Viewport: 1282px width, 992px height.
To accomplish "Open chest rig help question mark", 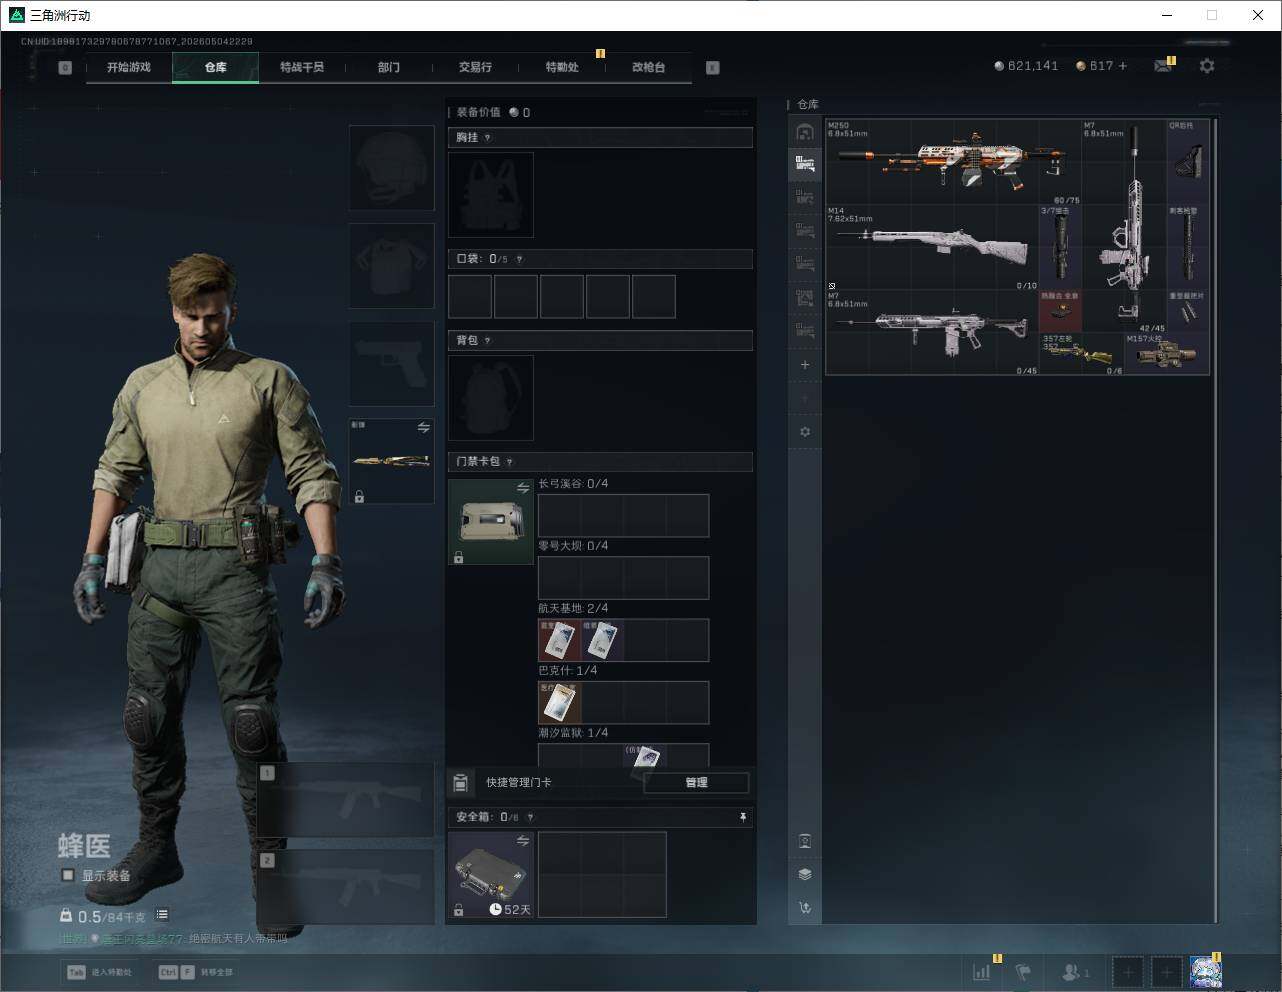I will pos(487,138).
